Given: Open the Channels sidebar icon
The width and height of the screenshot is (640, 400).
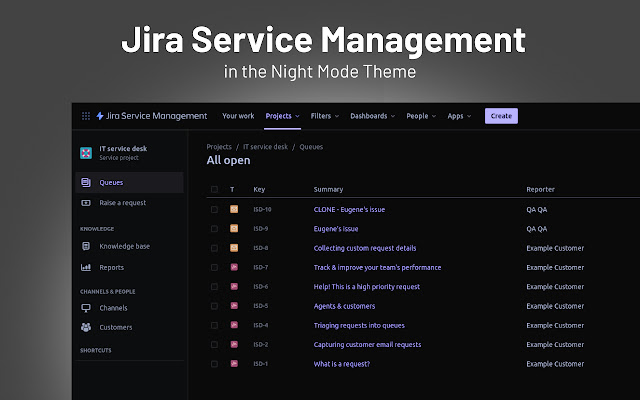Looking at the screenshot, I should tap(86, 308).
